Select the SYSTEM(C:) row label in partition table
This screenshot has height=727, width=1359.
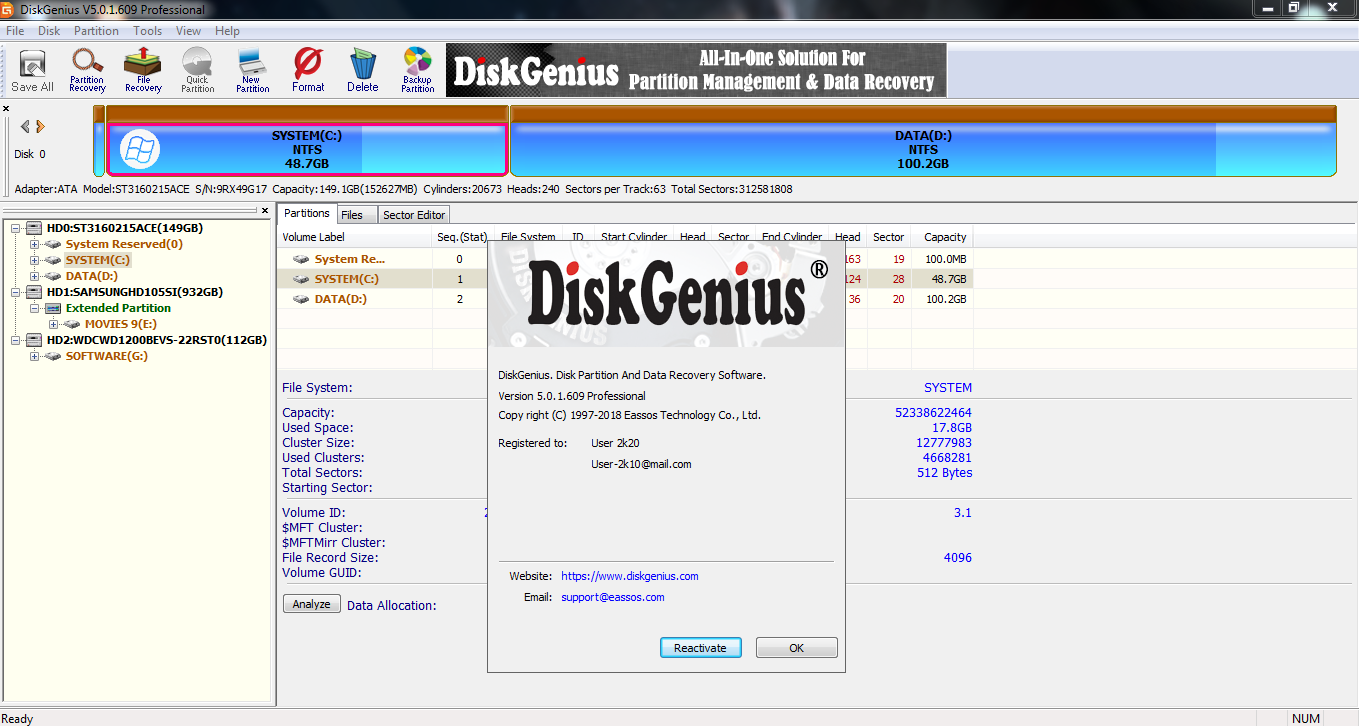pos(346,279)
